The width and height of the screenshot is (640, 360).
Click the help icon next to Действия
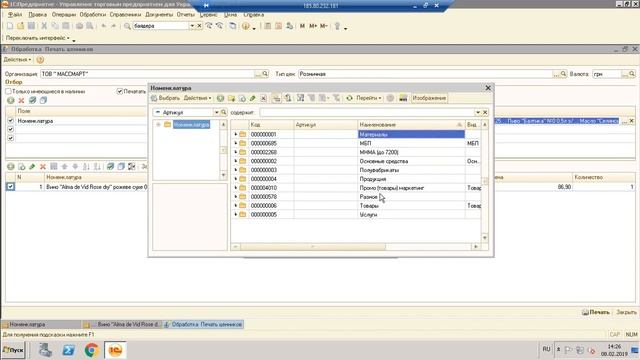coord(40,60)
